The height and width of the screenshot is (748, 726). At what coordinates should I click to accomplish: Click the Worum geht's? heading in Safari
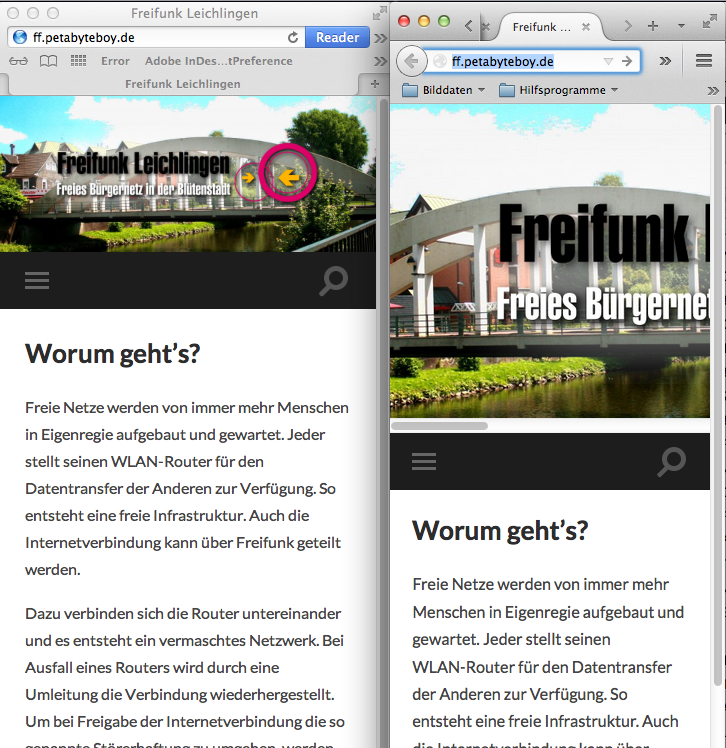pos(113,353)
